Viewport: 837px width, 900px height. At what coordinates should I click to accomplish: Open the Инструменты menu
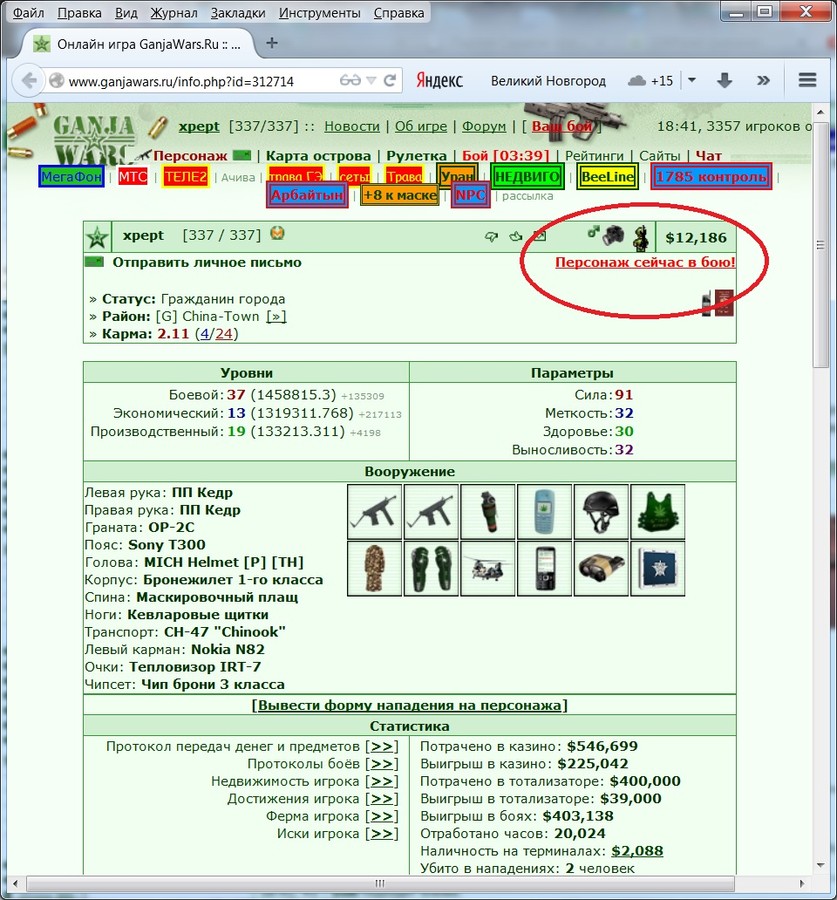(x=320, y=13)
